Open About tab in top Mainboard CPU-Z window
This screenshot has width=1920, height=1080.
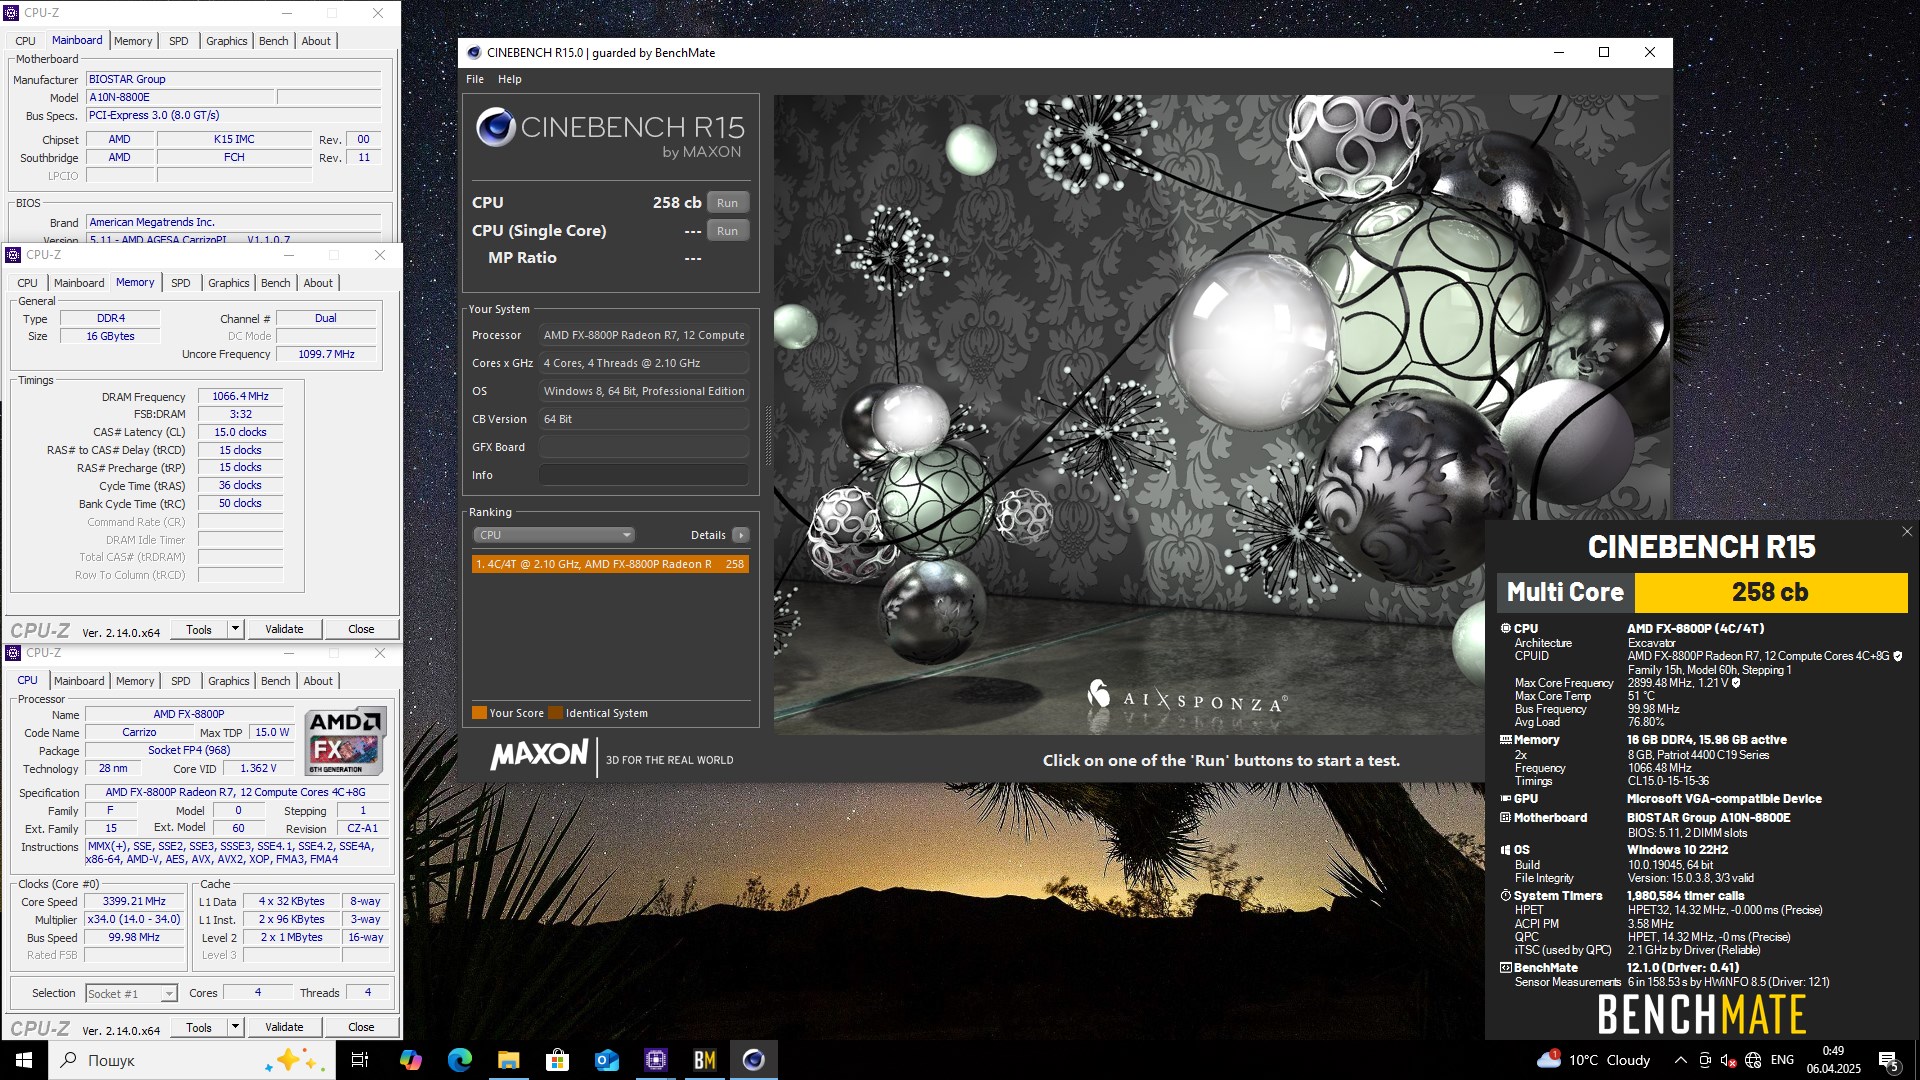tap(316, 41)
